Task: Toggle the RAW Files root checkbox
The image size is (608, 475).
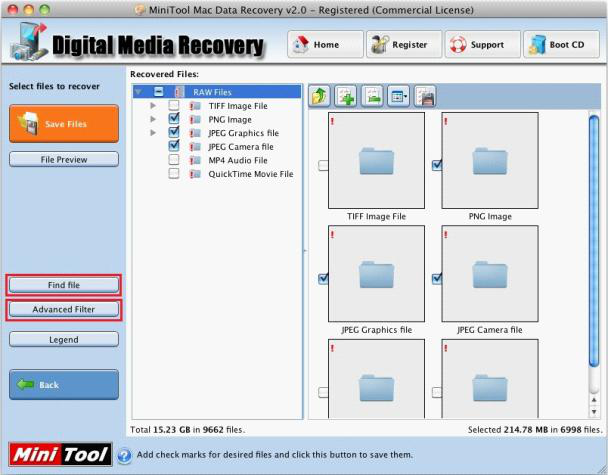Action: coord(159,92)
